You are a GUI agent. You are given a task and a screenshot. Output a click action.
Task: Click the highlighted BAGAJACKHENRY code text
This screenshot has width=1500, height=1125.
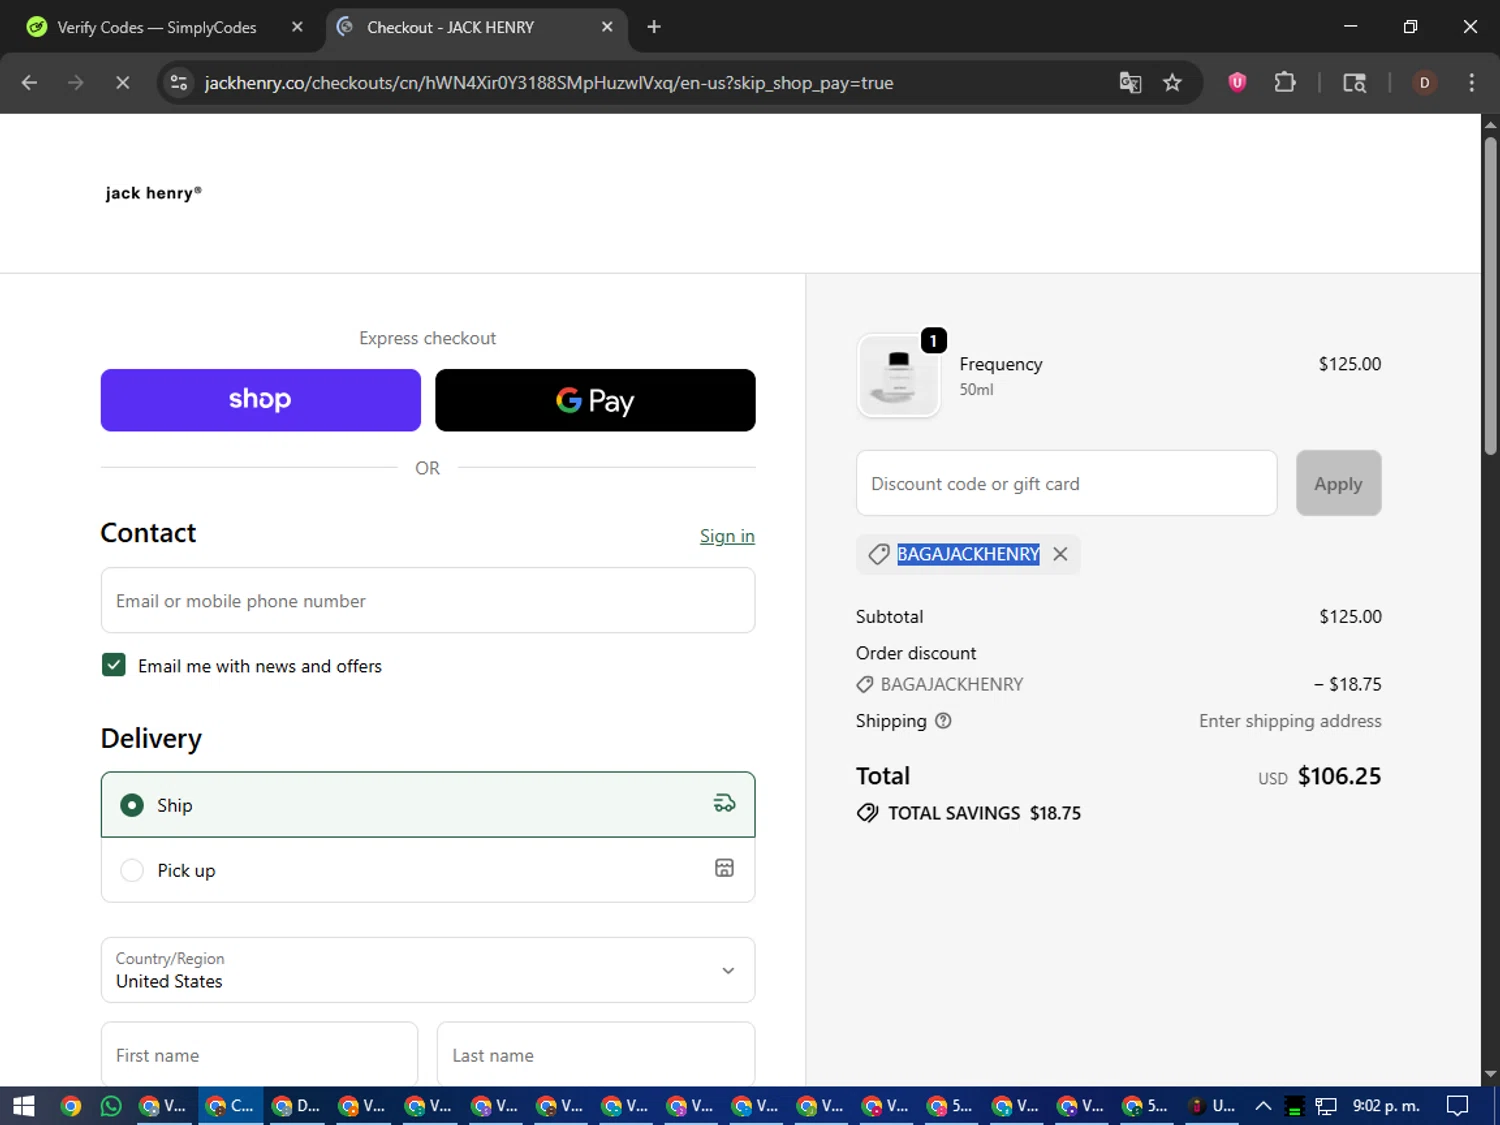(968, 554)
